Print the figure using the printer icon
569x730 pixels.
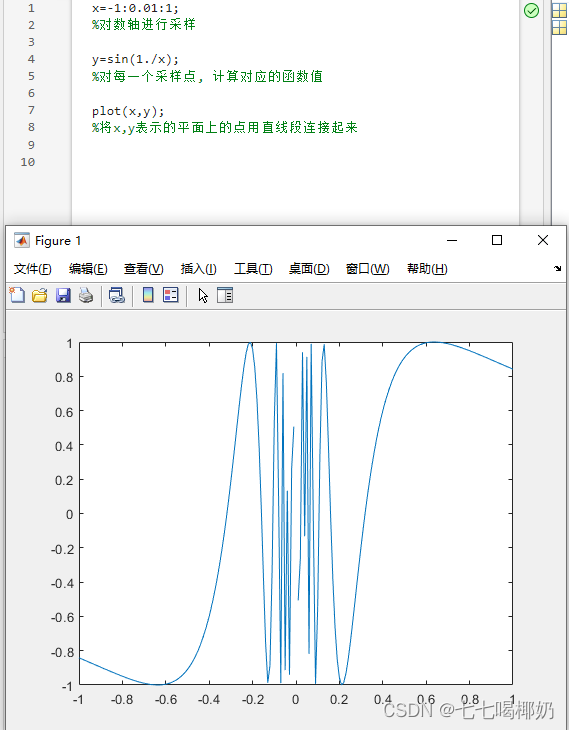coord(86,295)
